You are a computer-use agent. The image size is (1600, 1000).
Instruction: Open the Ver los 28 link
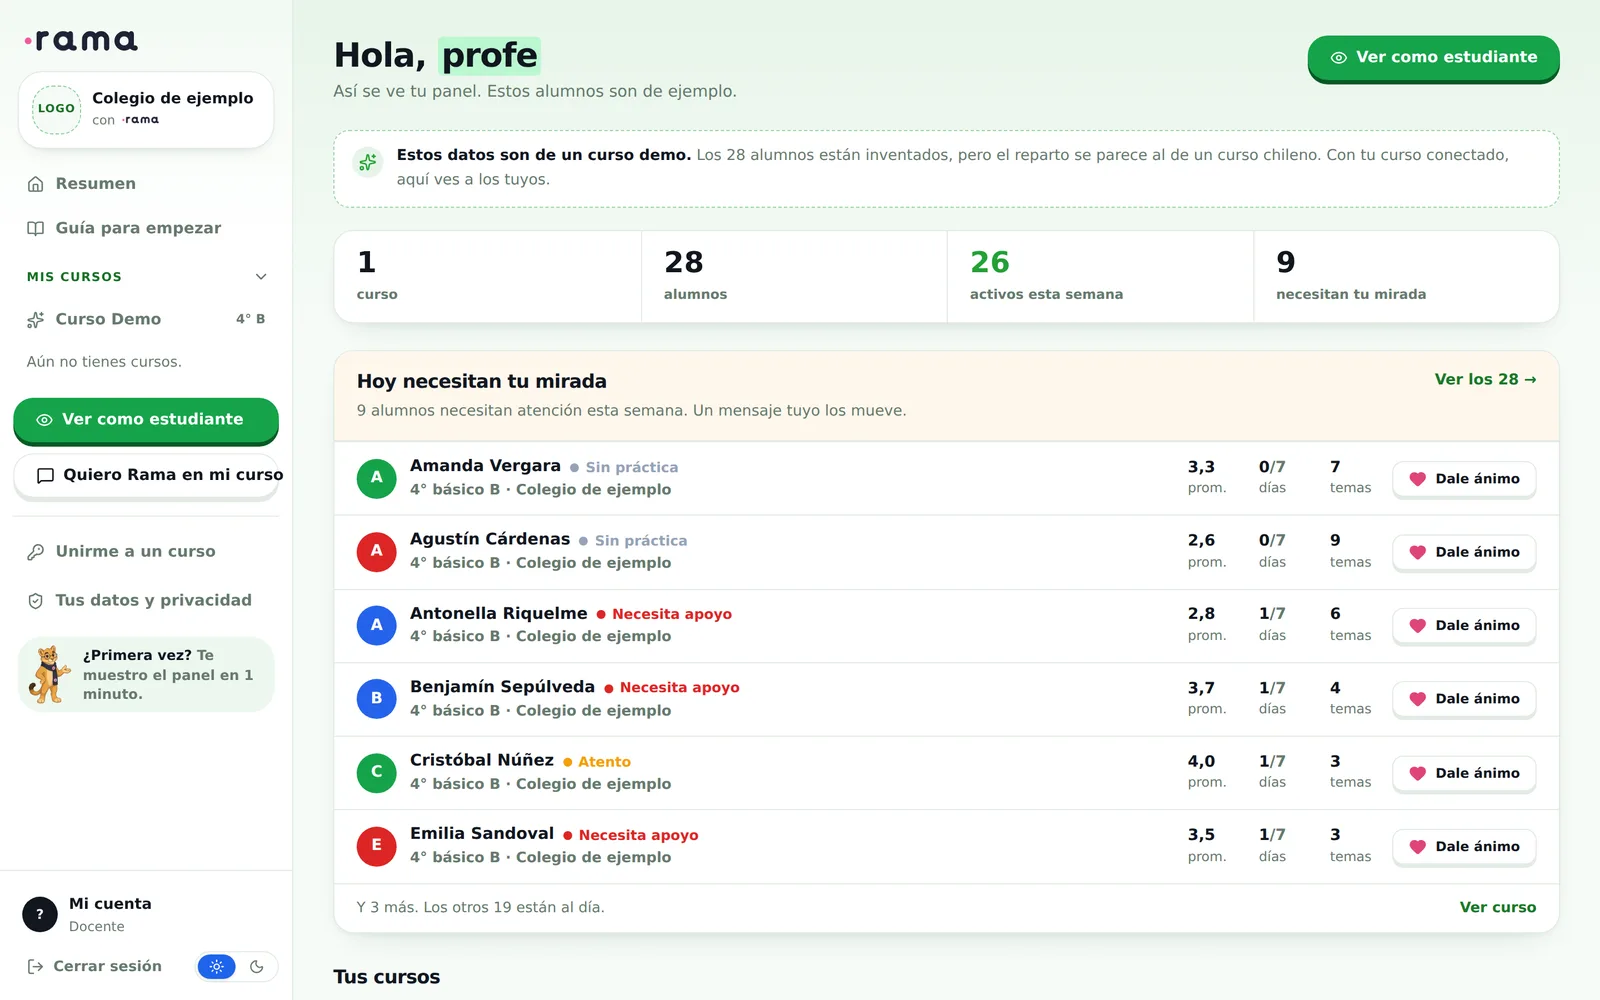[1485, 380]
